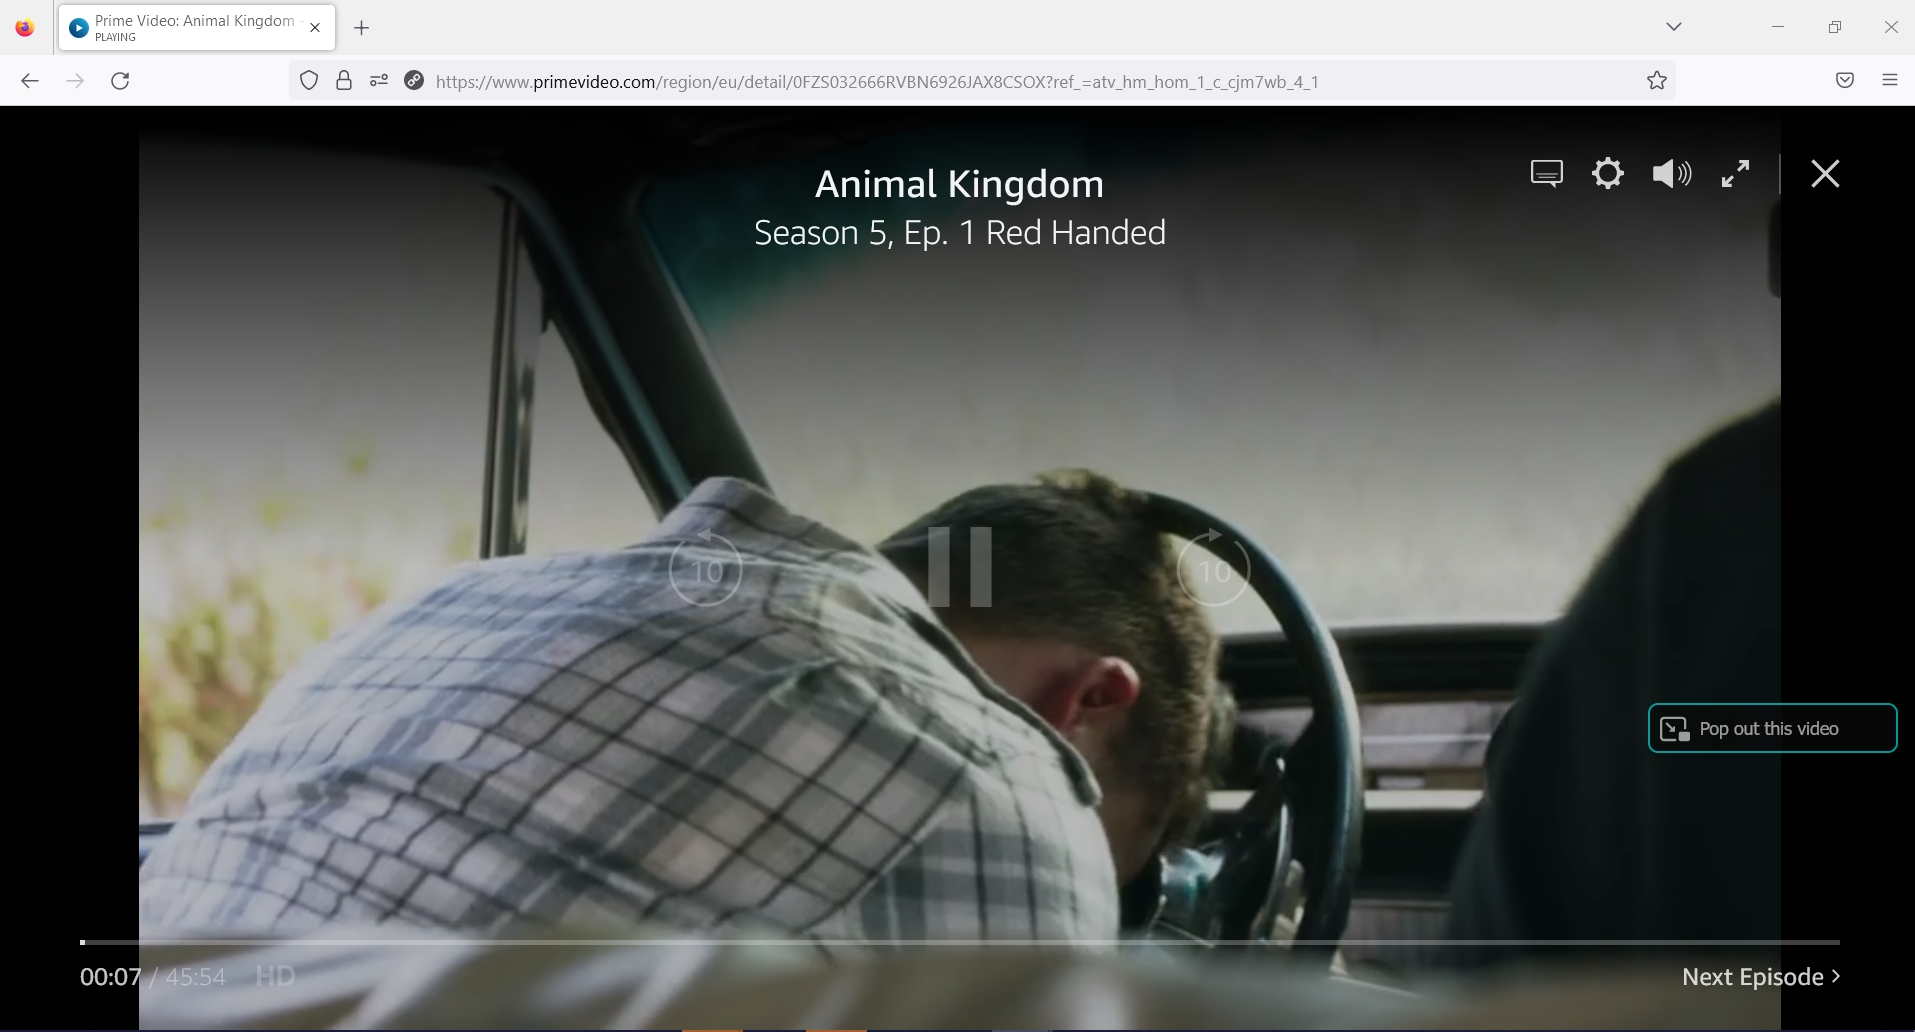Screen dimensions: 1915x1032
Task: Skip forward 10 seconds
Action: click(1213, 570)
